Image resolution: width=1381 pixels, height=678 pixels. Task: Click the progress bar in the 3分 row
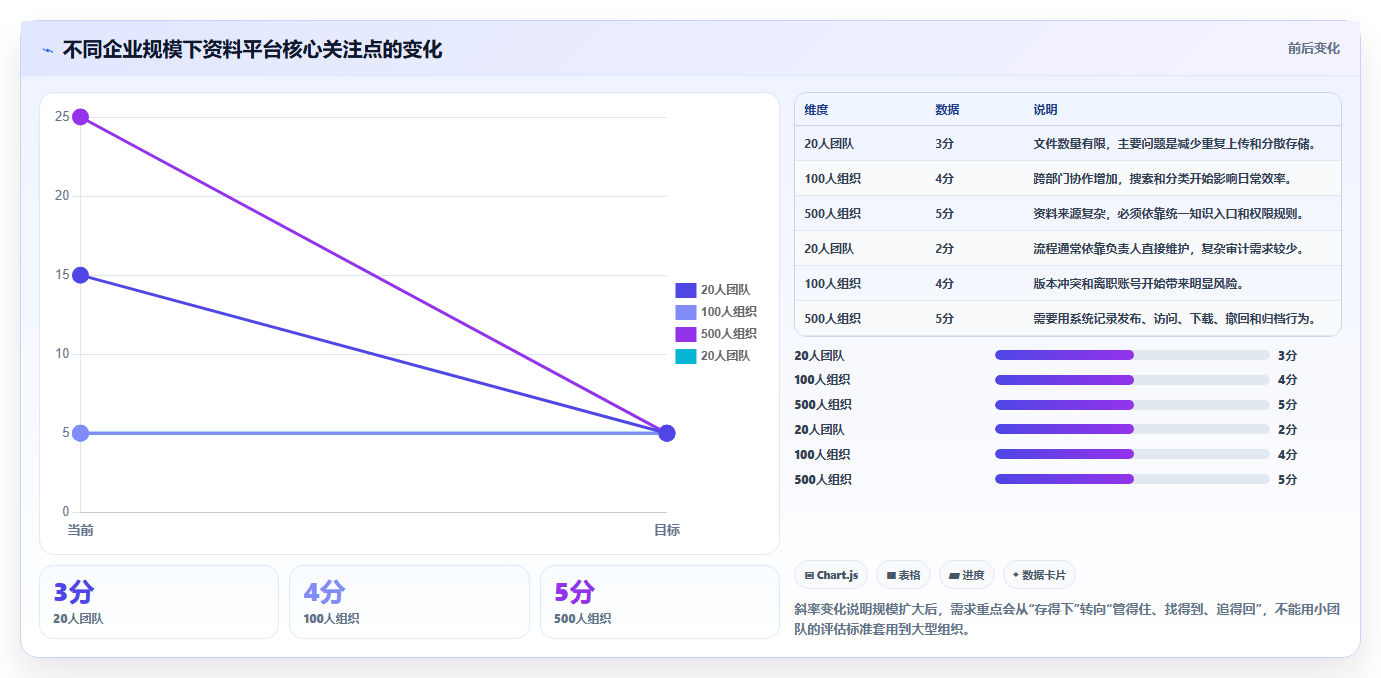pyautogui.click(x=1132, y=355)
